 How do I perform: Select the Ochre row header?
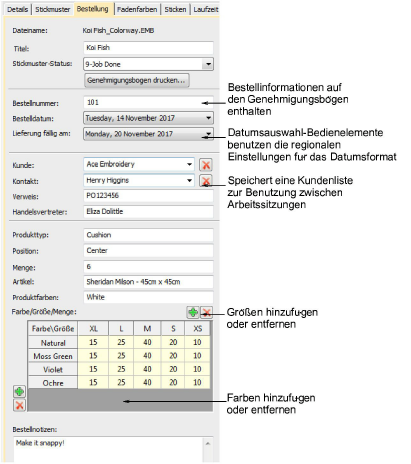53,383
